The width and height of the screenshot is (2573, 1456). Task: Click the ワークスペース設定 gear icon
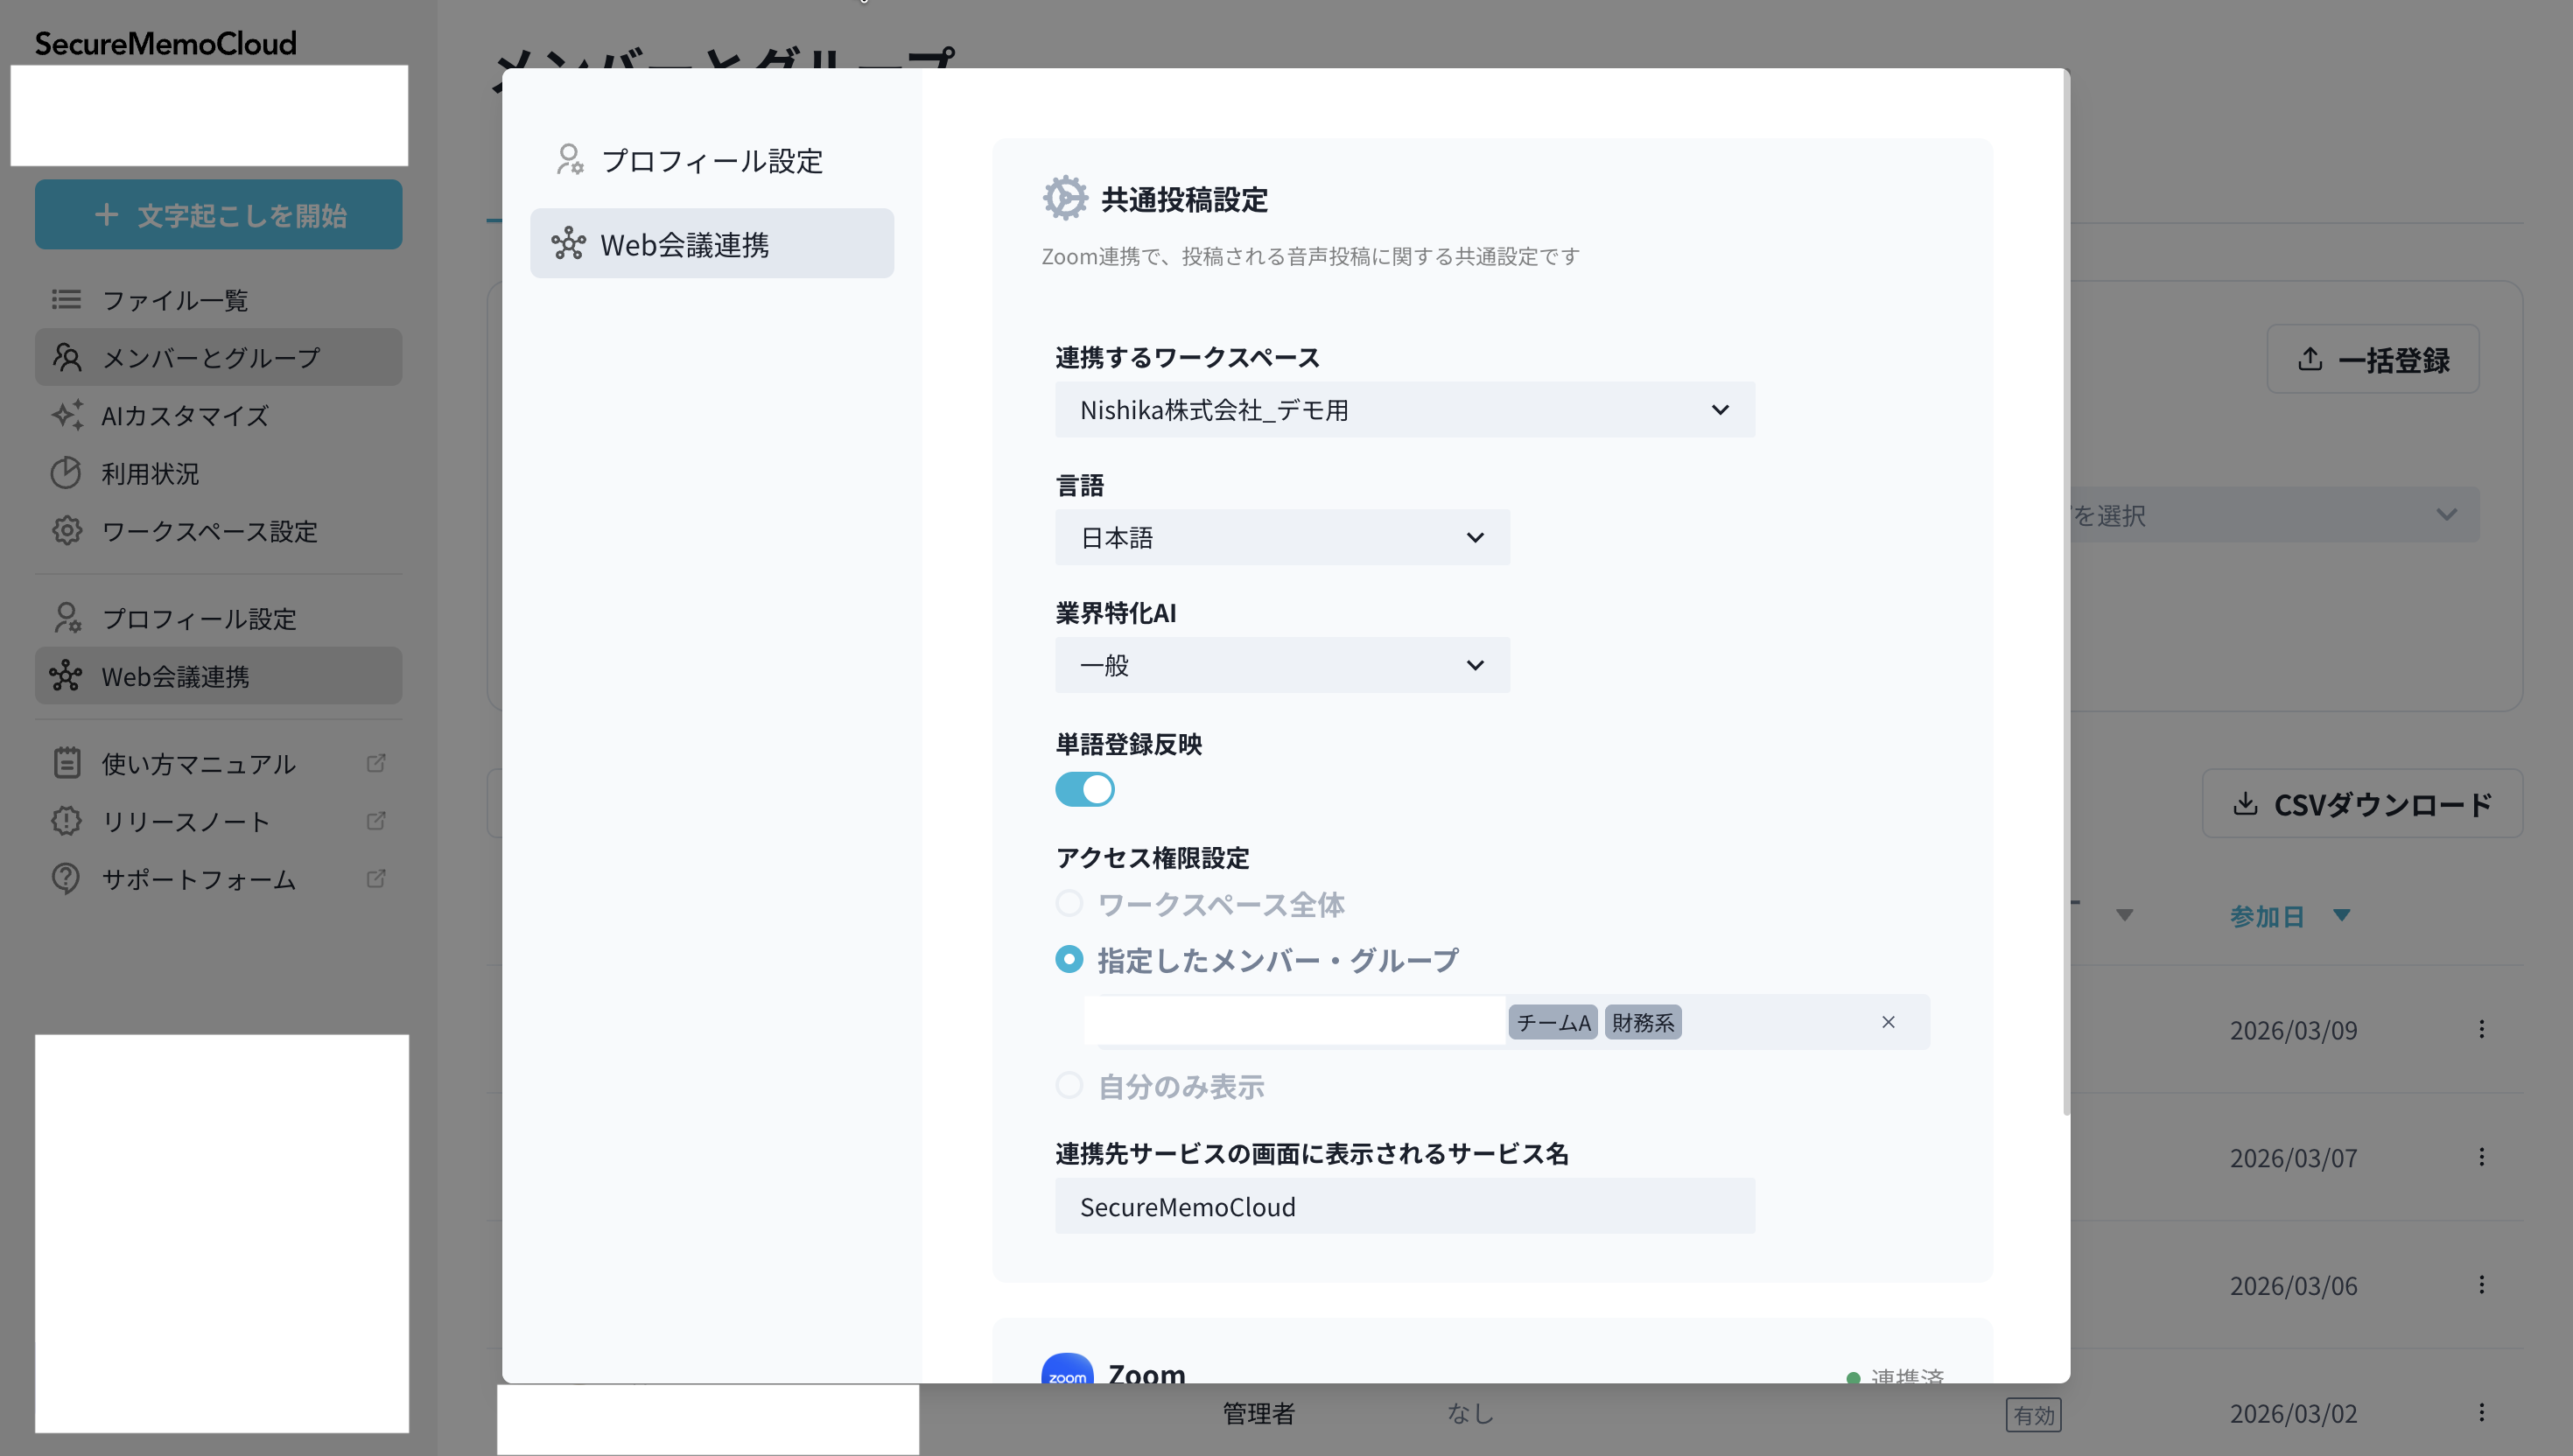pyautogui.click(x=66, y=531)
